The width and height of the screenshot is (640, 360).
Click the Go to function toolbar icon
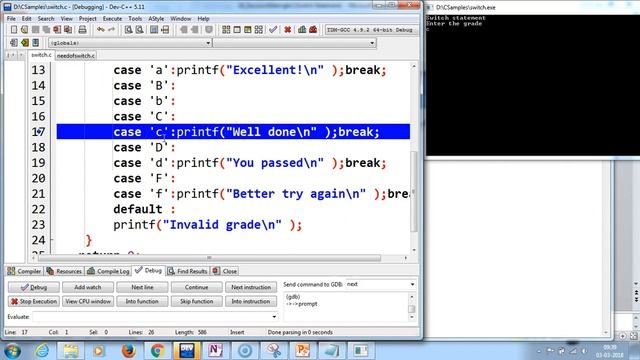click(154, 30)
